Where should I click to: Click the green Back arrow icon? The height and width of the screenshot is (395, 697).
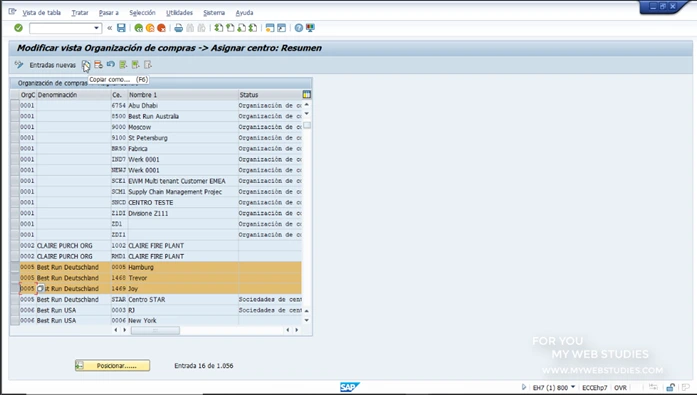[139, 28]
